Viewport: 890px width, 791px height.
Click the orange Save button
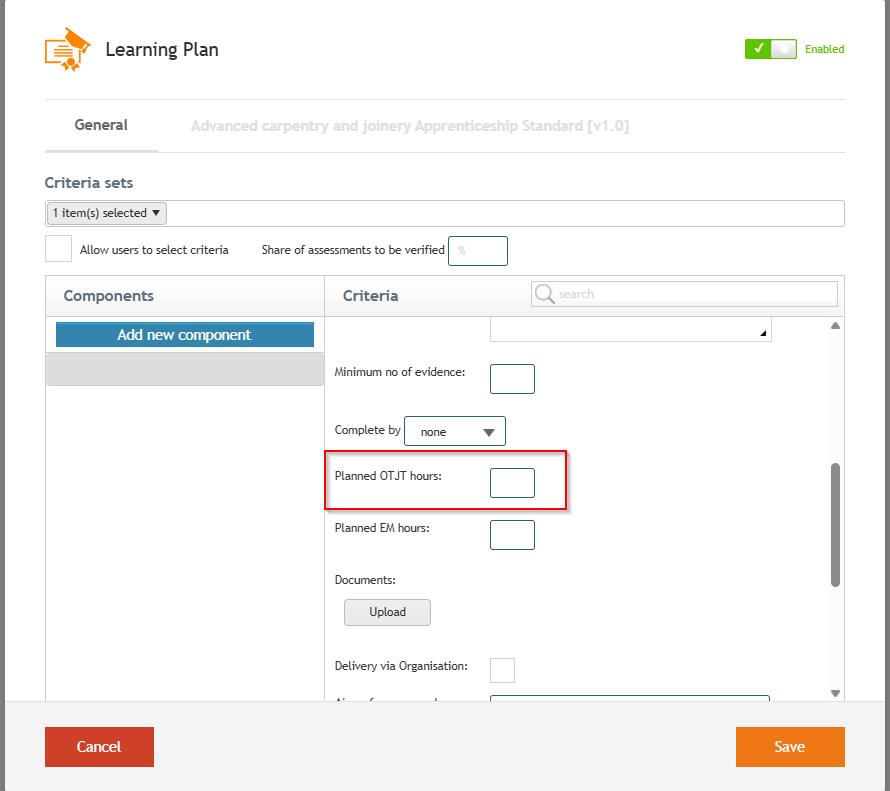click(790, 747)
